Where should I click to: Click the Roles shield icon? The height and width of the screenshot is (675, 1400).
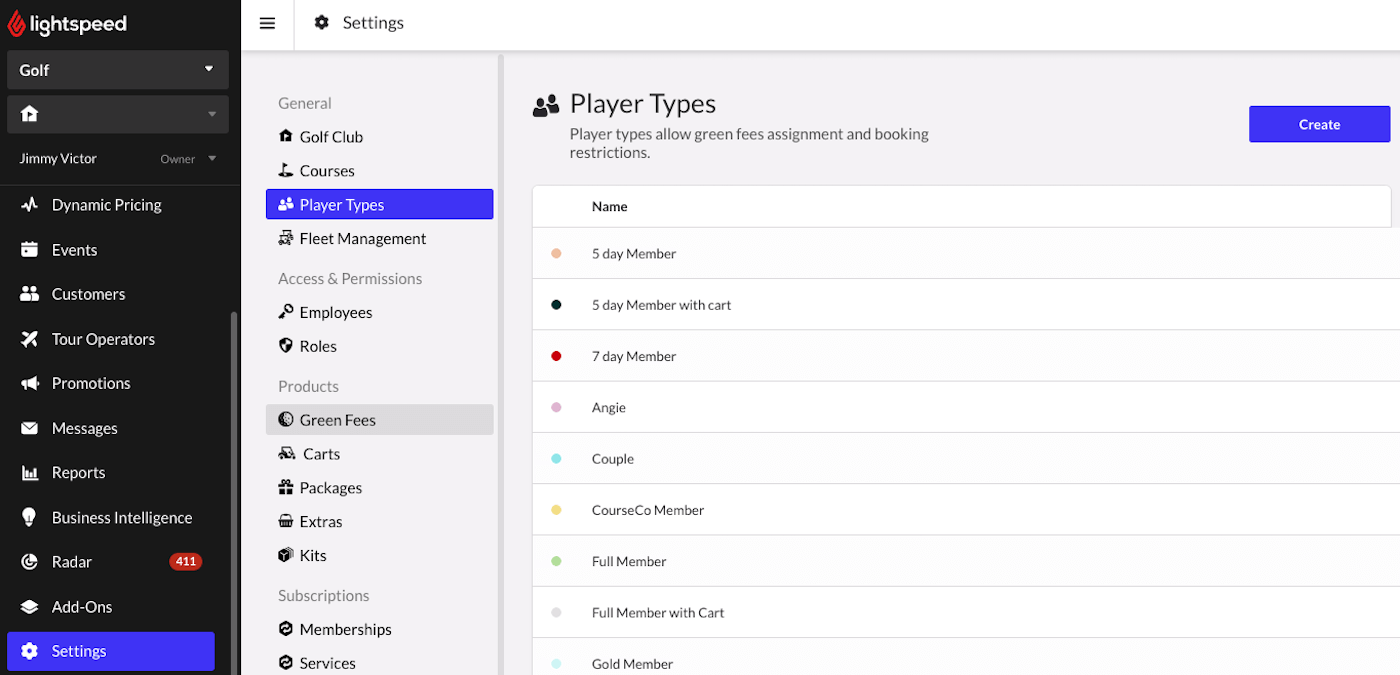(286, 346)
